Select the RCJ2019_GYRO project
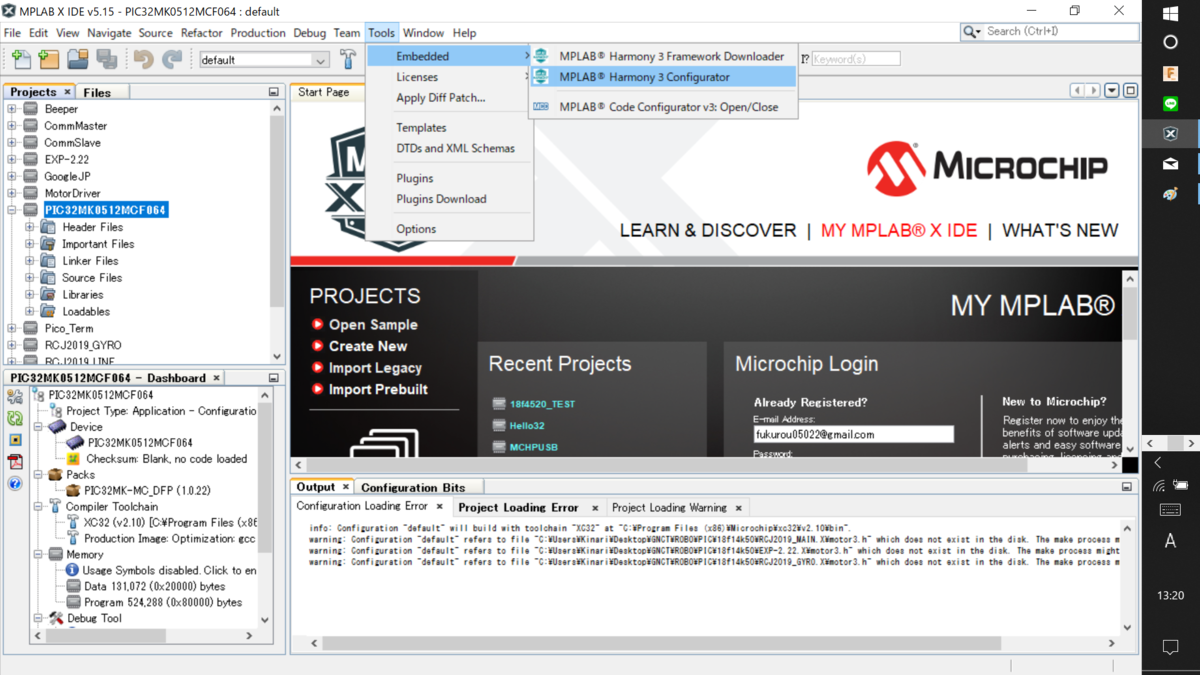This screenshot has height=675, width=1200. 82,345
